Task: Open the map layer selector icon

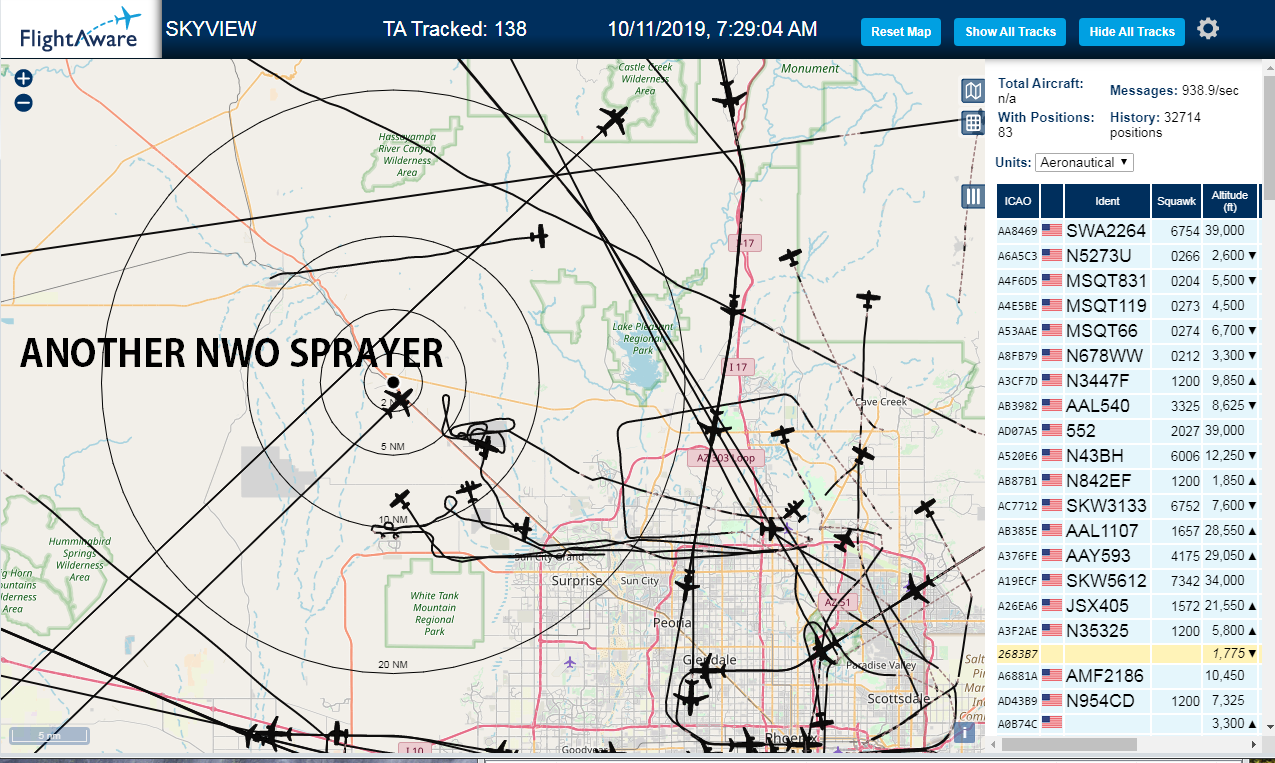Action: click(973, 92)
